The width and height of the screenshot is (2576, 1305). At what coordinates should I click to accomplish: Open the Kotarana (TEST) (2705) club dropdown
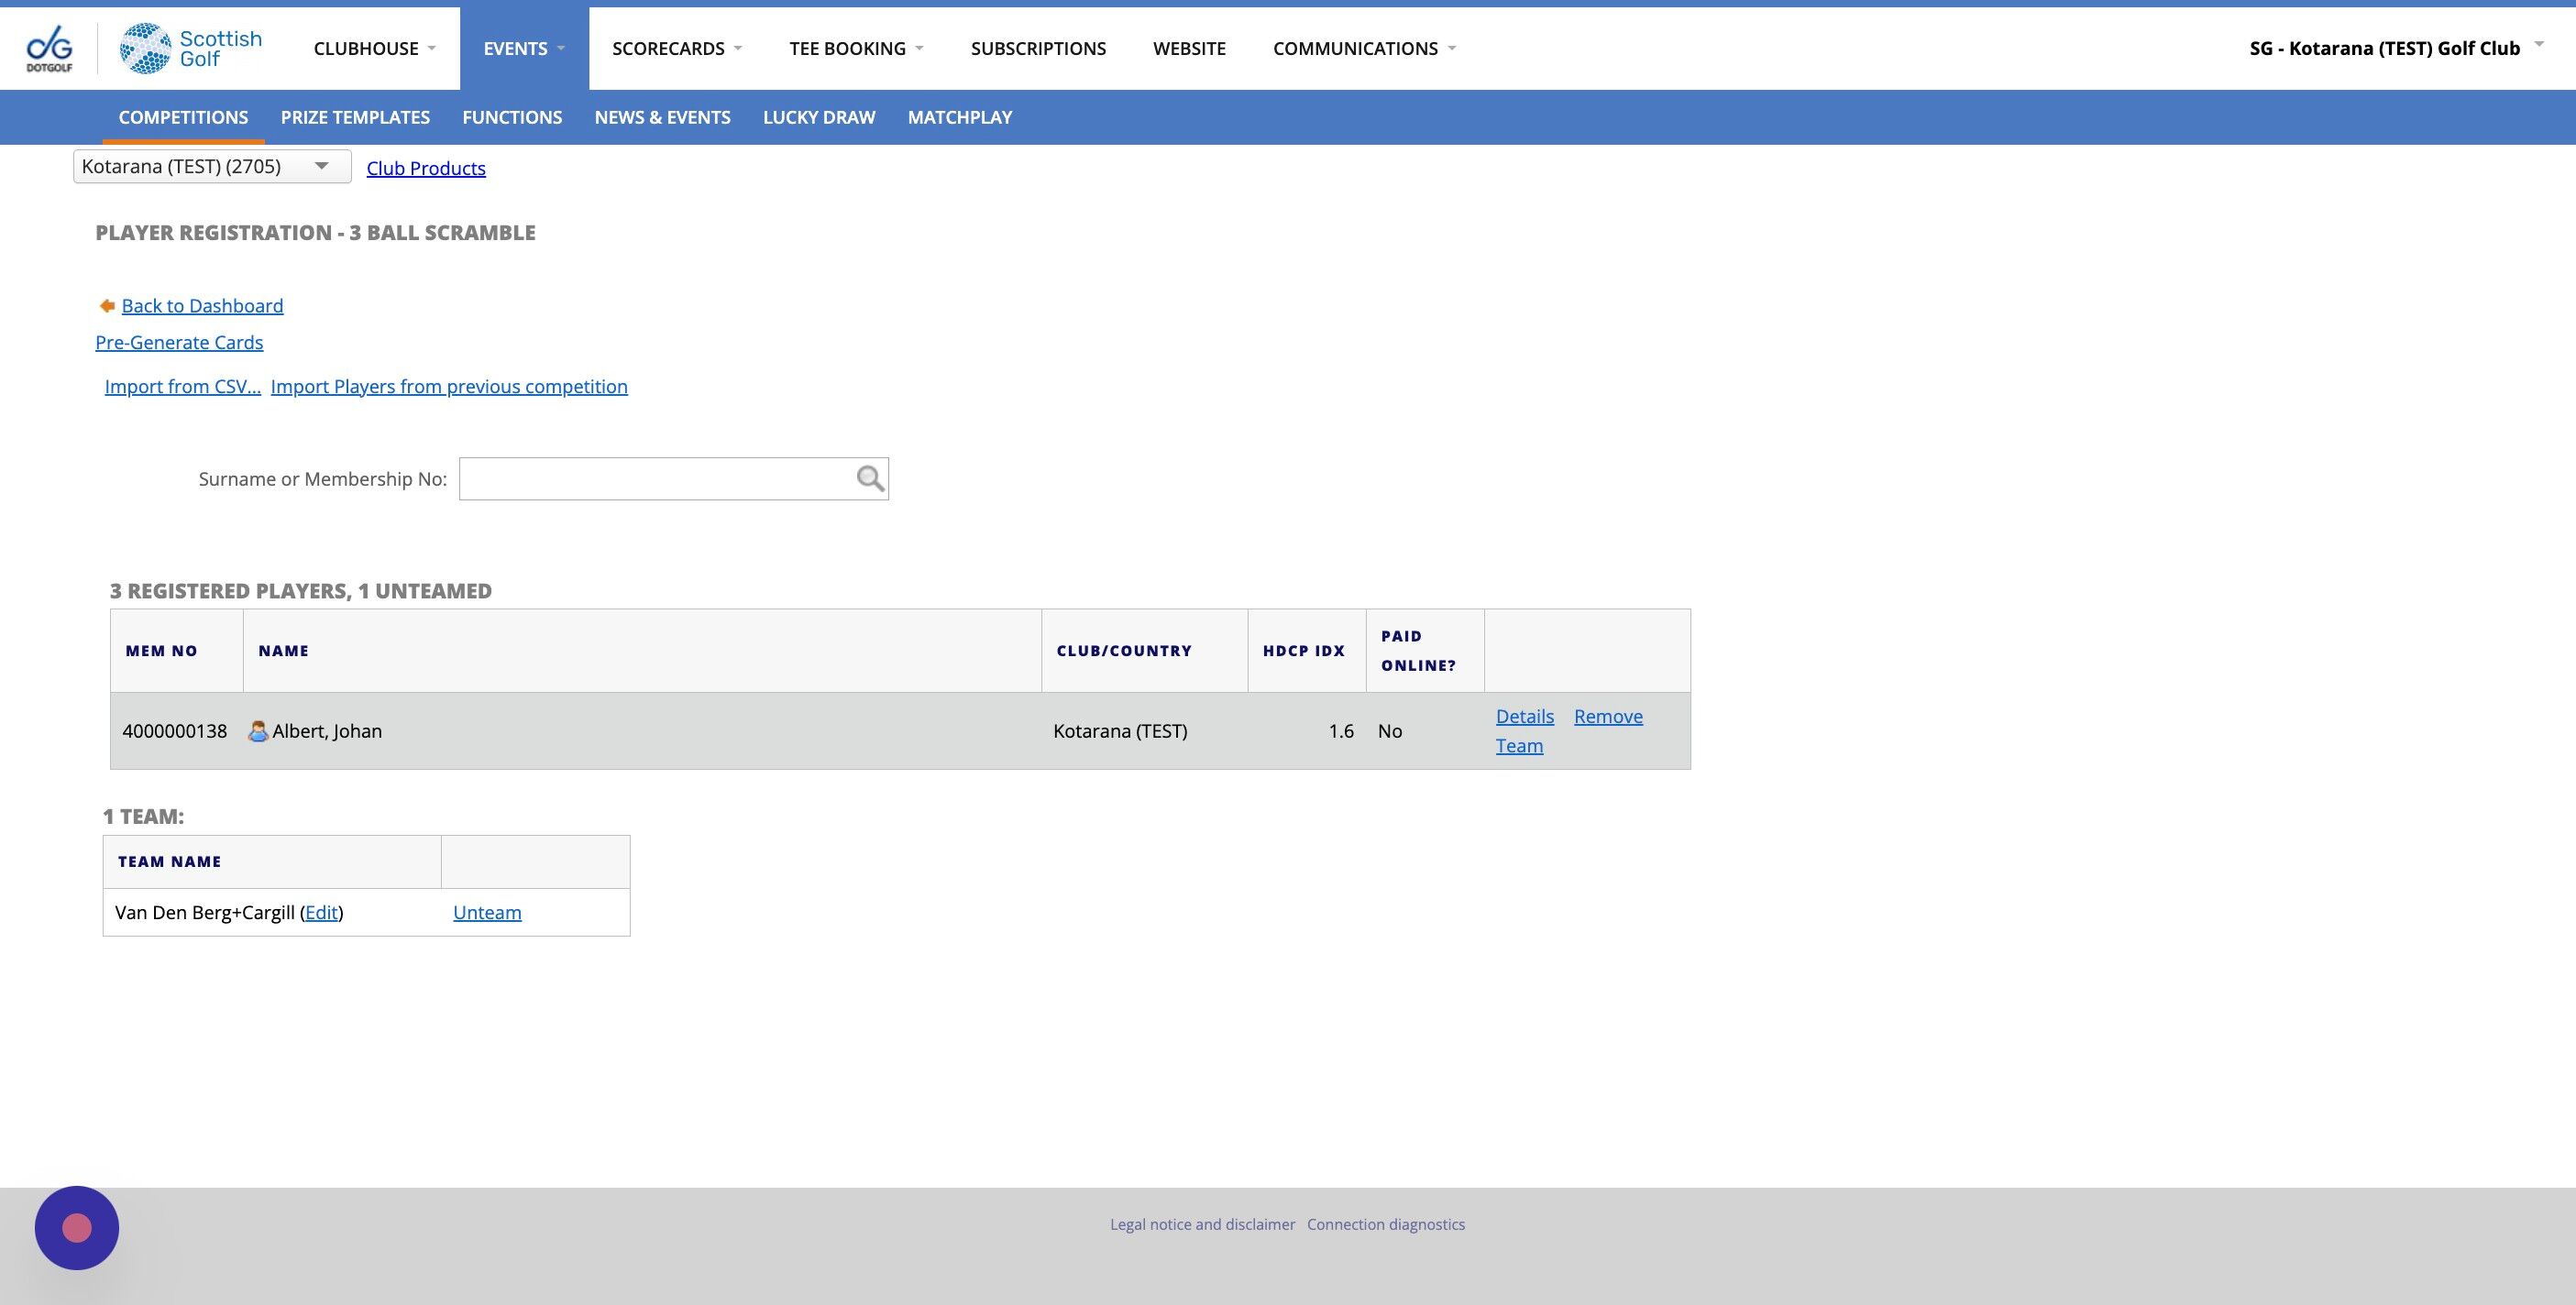(212, 167)
